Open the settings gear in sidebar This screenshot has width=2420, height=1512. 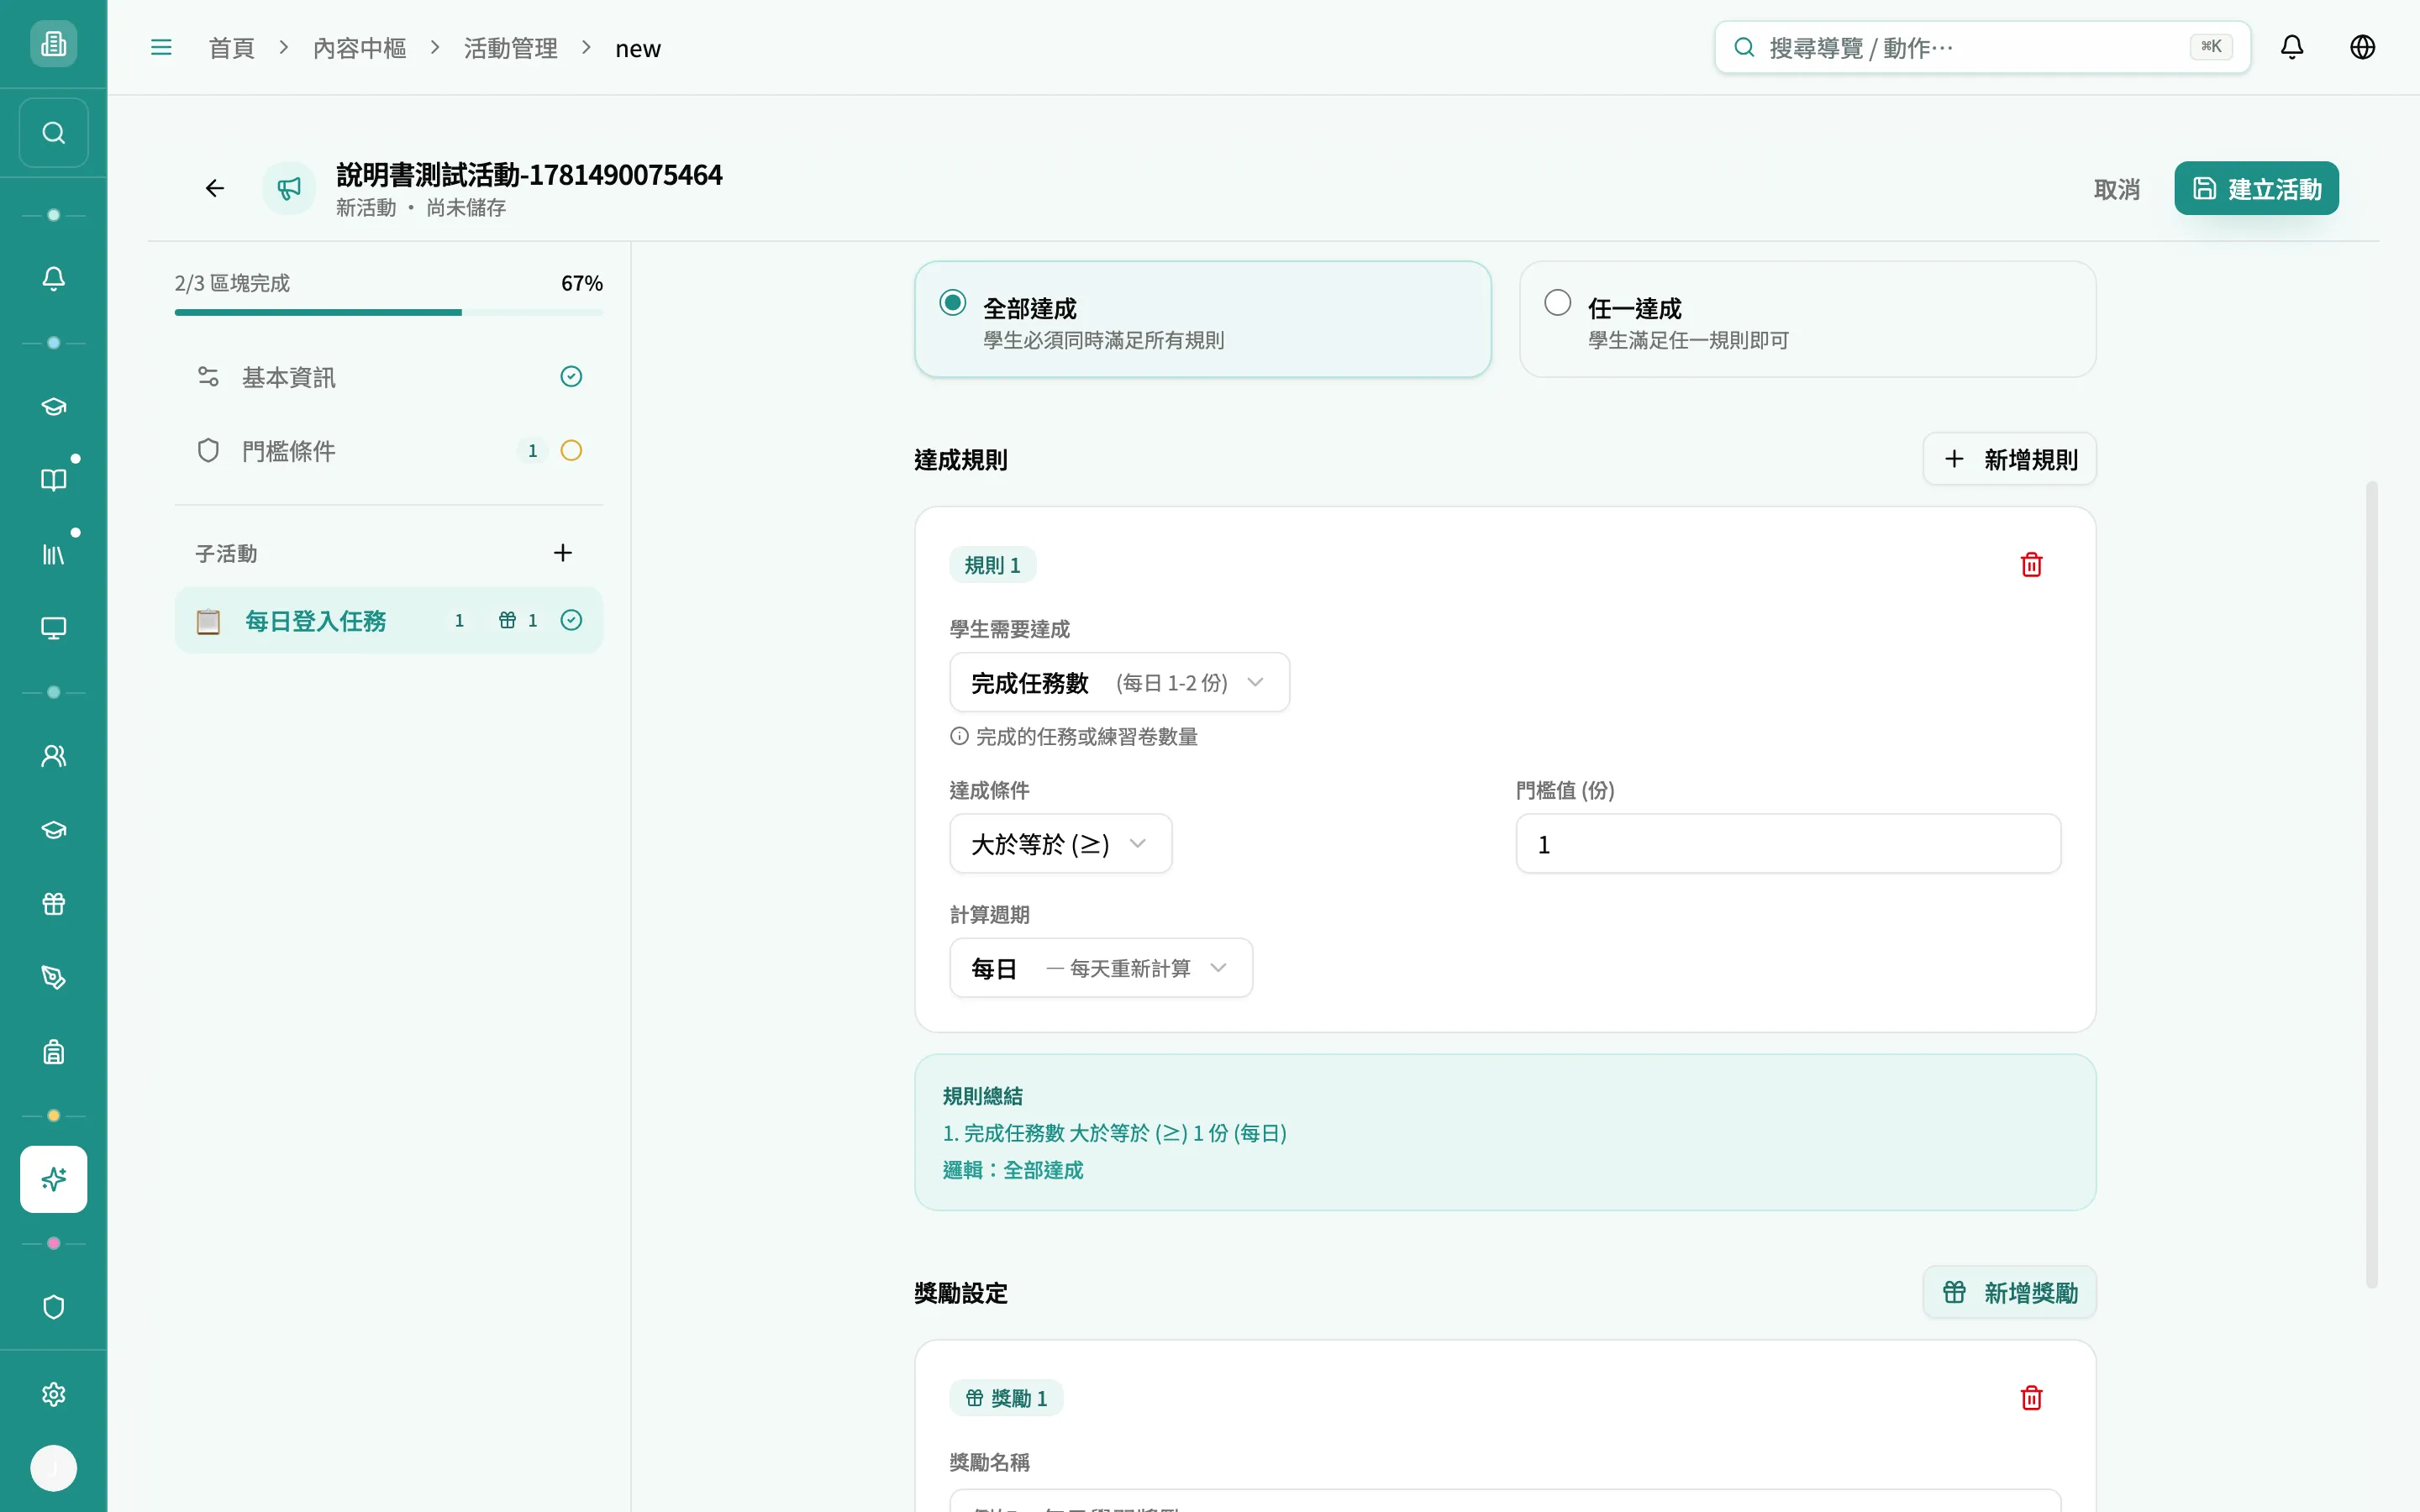click(54, 1394)
